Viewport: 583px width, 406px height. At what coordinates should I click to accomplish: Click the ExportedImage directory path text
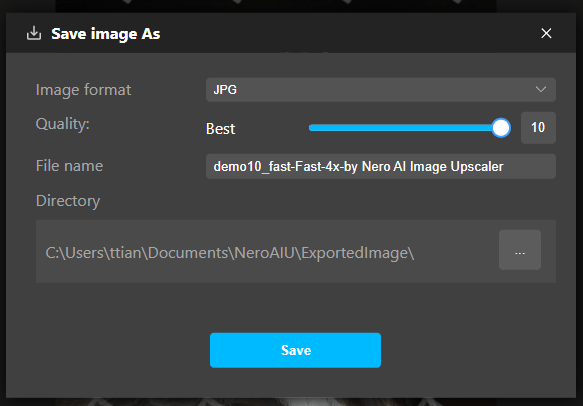(x=229, y=253)
